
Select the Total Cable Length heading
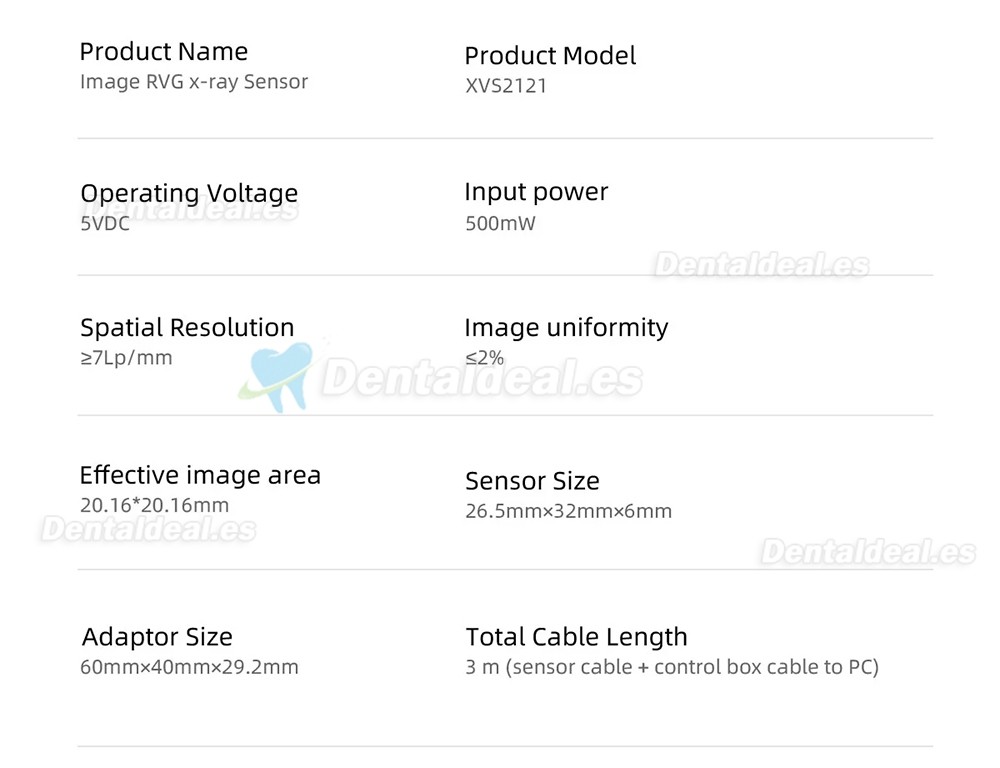click(x=577, y=637)
